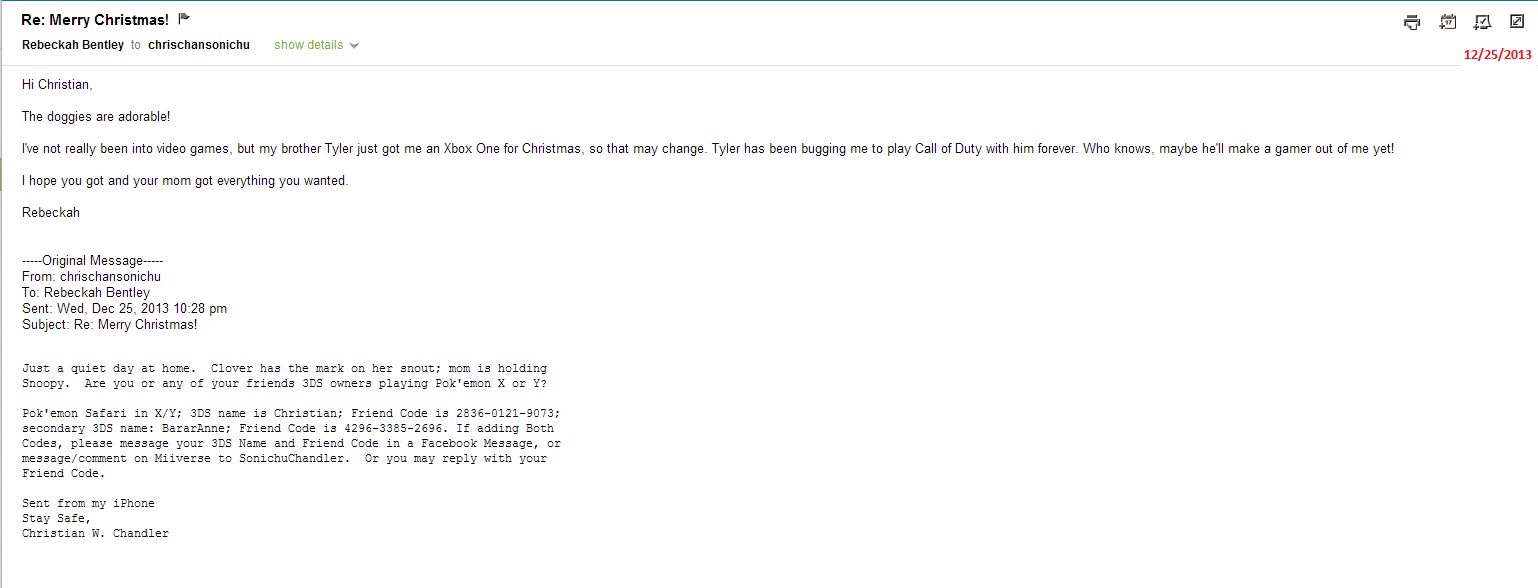Viewport: 1538px width, 588px height.
Task: Click the red 12/25/2013 date label
Action: point(1497,55)
